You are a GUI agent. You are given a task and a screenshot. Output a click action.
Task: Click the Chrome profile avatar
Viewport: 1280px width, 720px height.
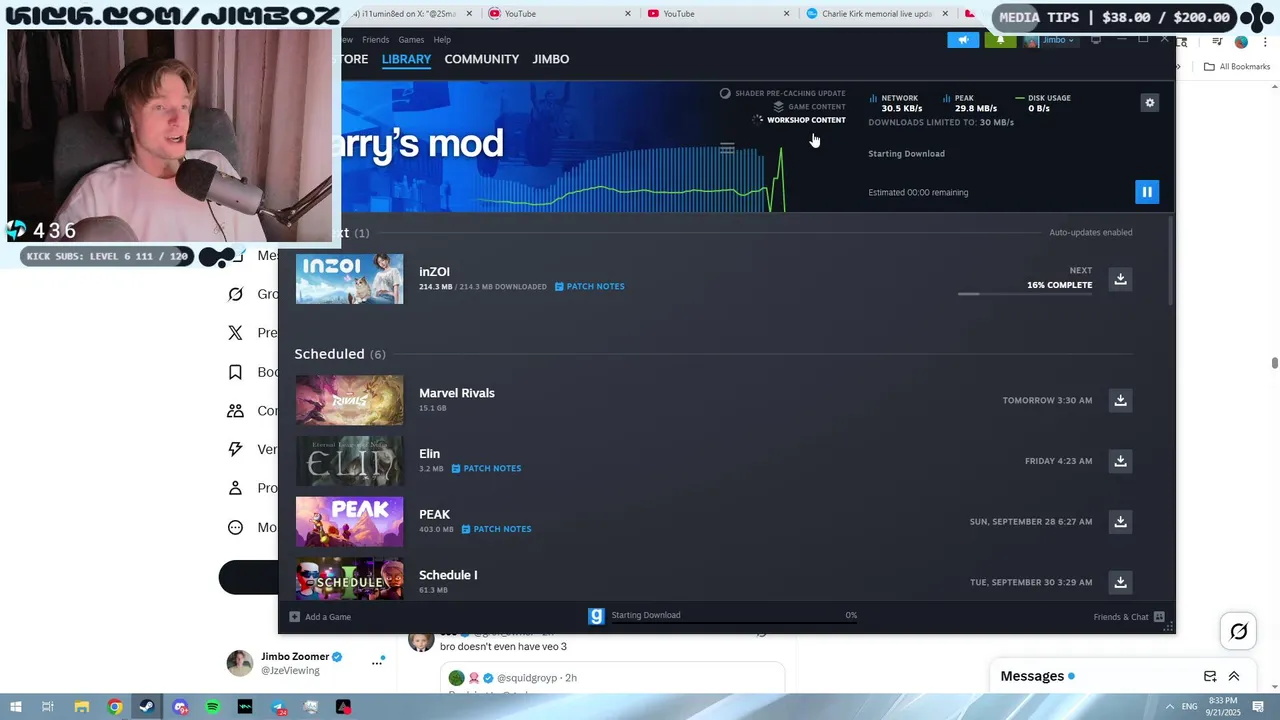[x=1241, y=42]
